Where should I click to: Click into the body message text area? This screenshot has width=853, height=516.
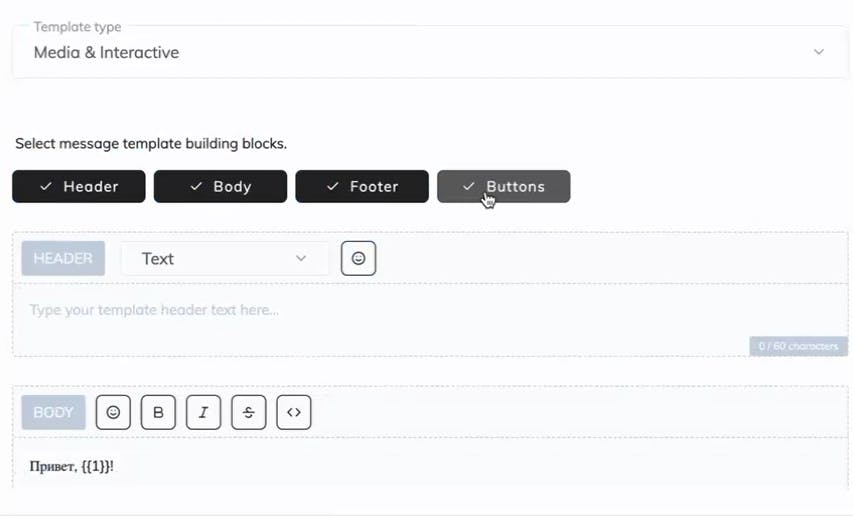click(x=400, y=466)
